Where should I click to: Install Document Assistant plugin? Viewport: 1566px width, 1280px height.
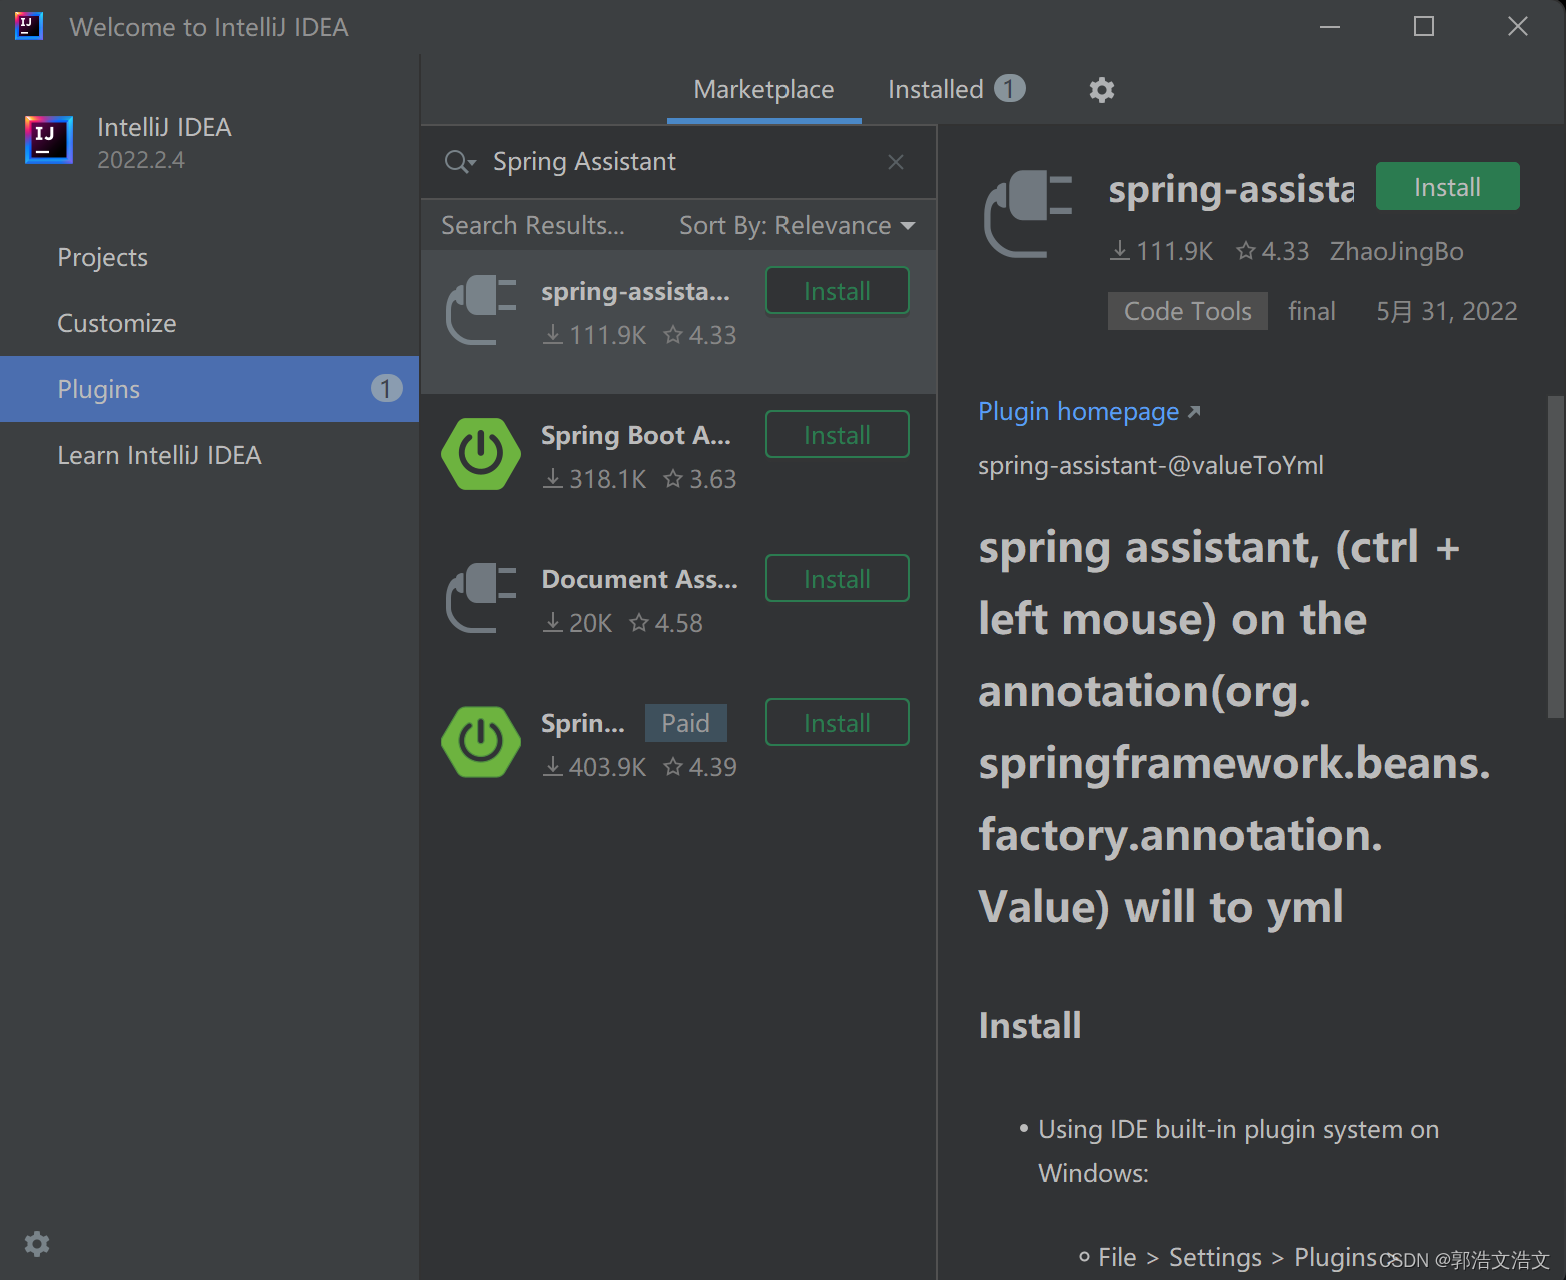click(x=837, y=579)
